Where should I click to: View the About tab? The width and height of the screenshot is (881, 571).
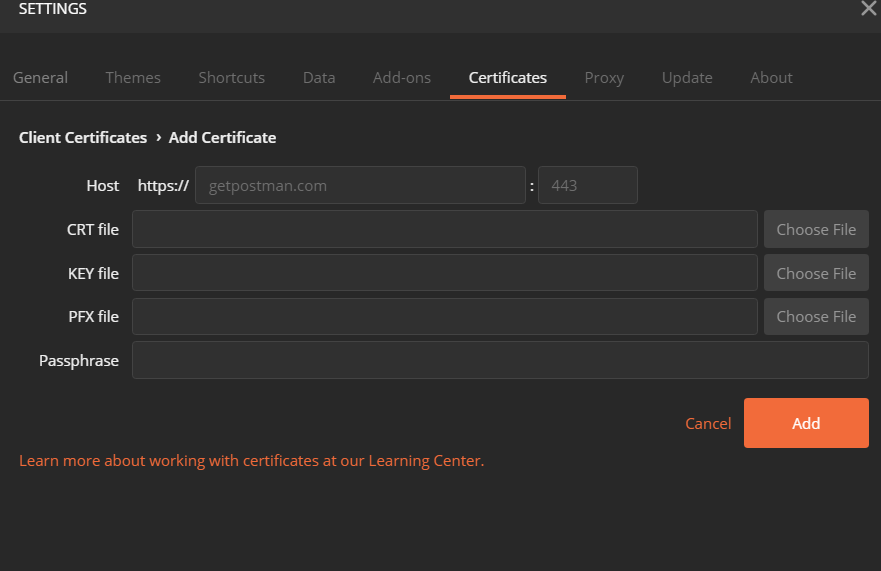click(771, 78)
